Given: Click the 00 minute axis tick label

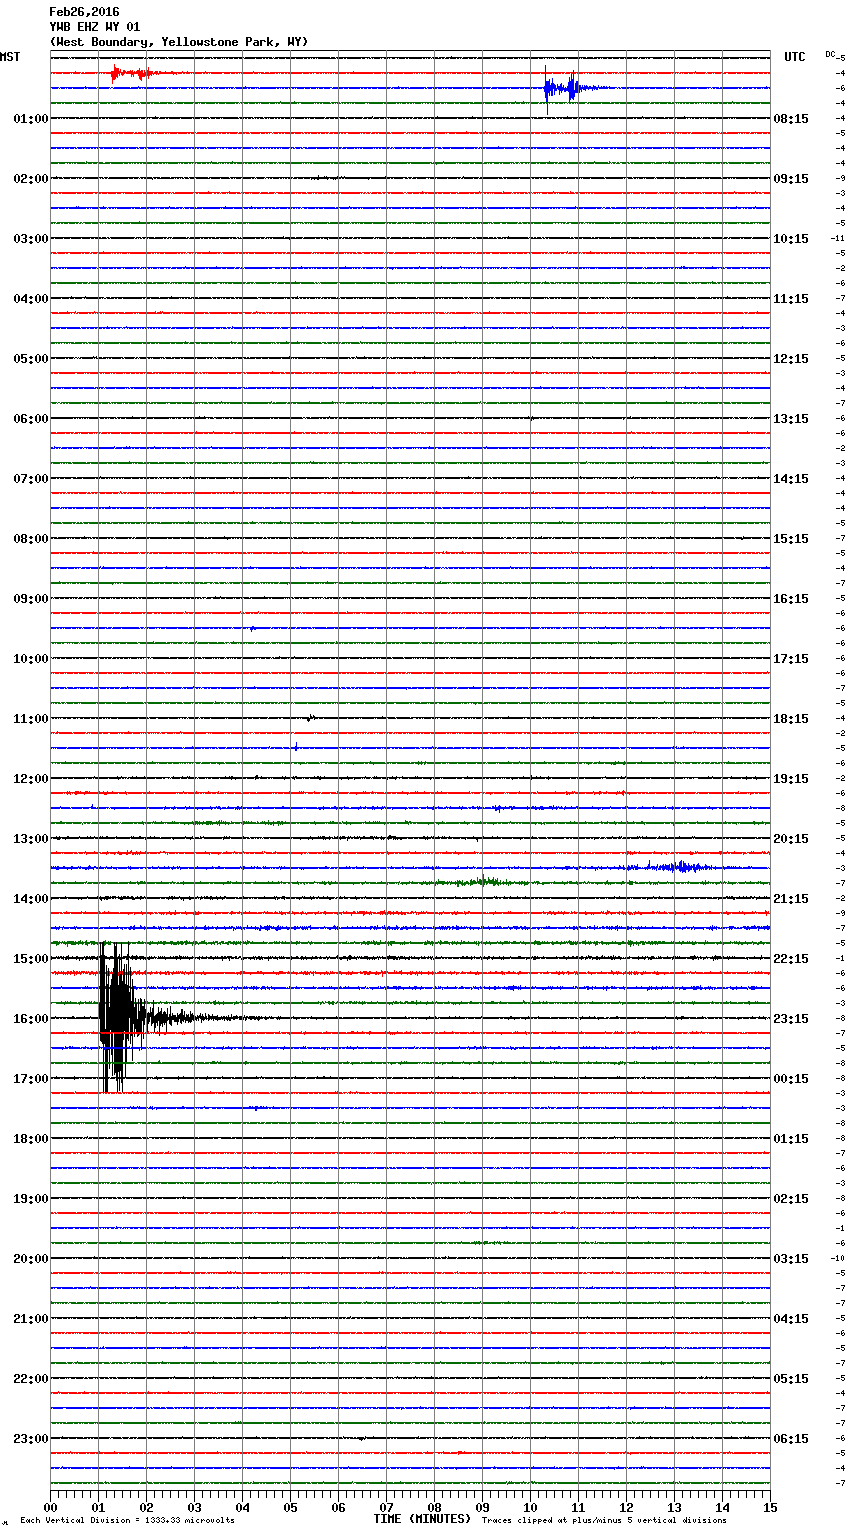Looking at the screenshot, I should coord(50,1507).
